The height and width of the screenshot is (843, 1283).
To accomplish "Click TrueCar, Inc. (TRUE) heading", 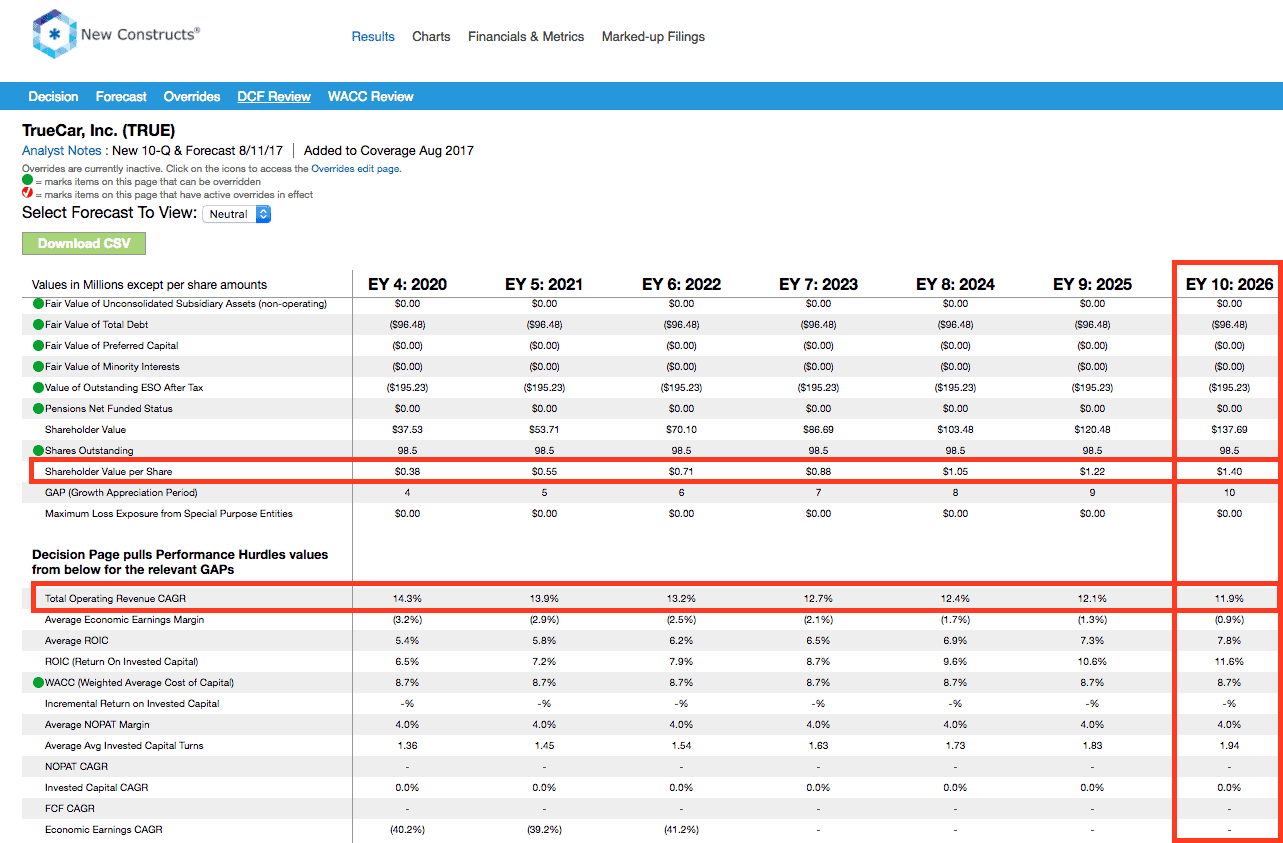I will 99,131.
